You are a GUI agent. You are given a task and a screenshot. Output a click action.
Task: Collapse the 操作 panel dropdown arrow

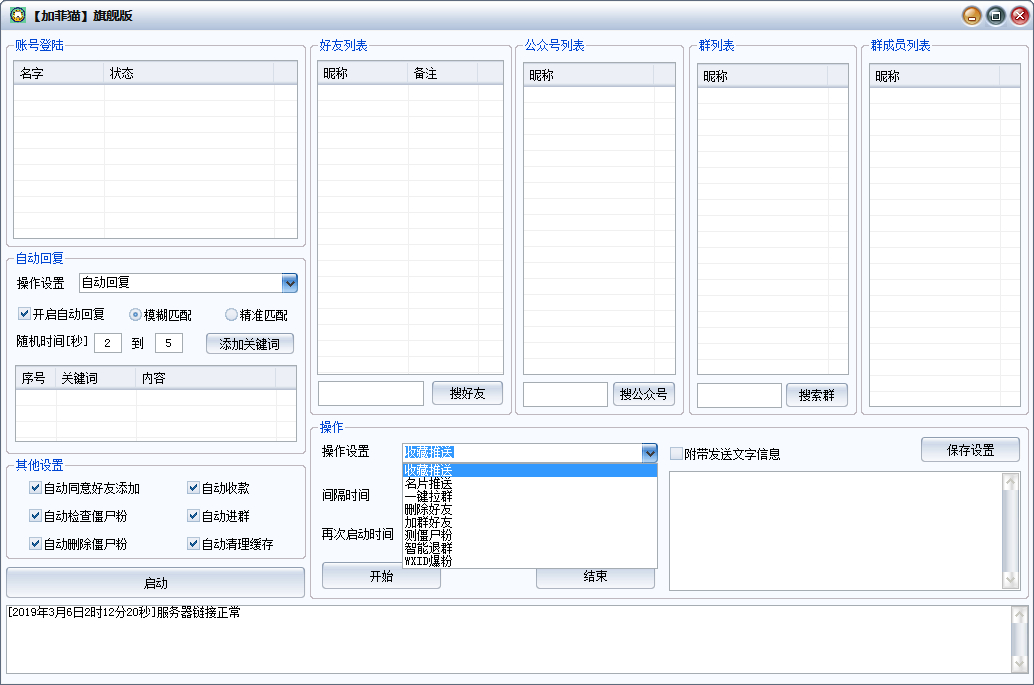[x=649, y=453]
